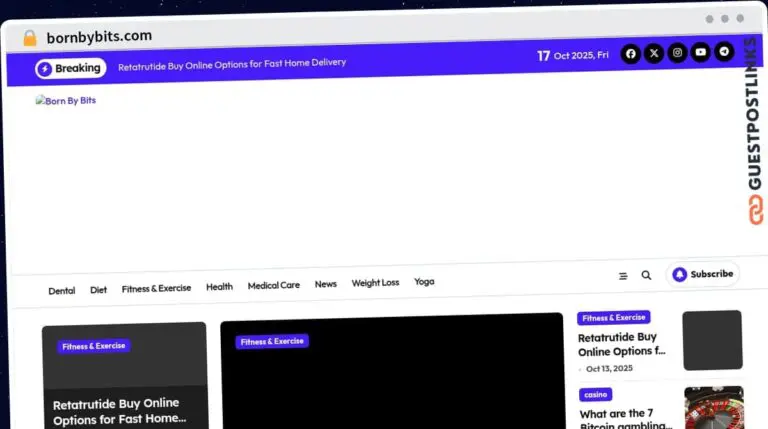Open the YouTube social icon

click(701, 52)
